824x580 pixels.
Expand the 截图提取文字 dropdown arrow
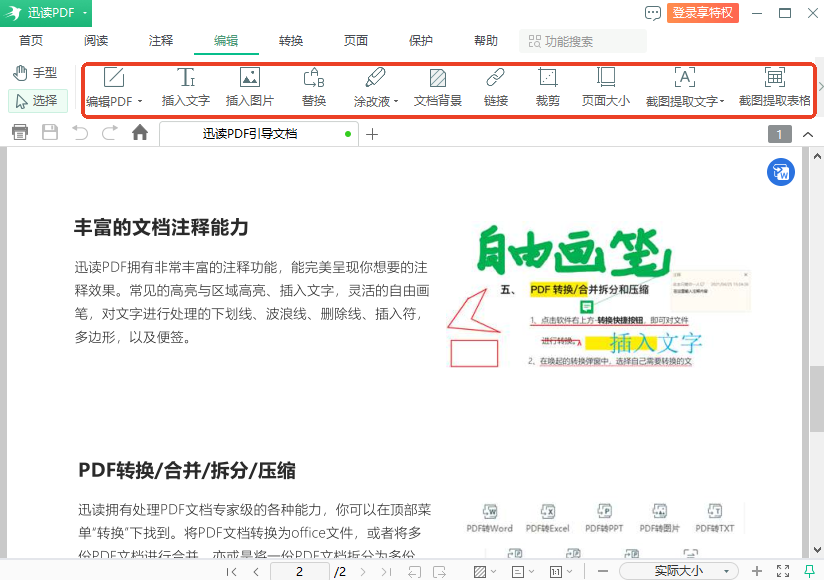(722, 101)
